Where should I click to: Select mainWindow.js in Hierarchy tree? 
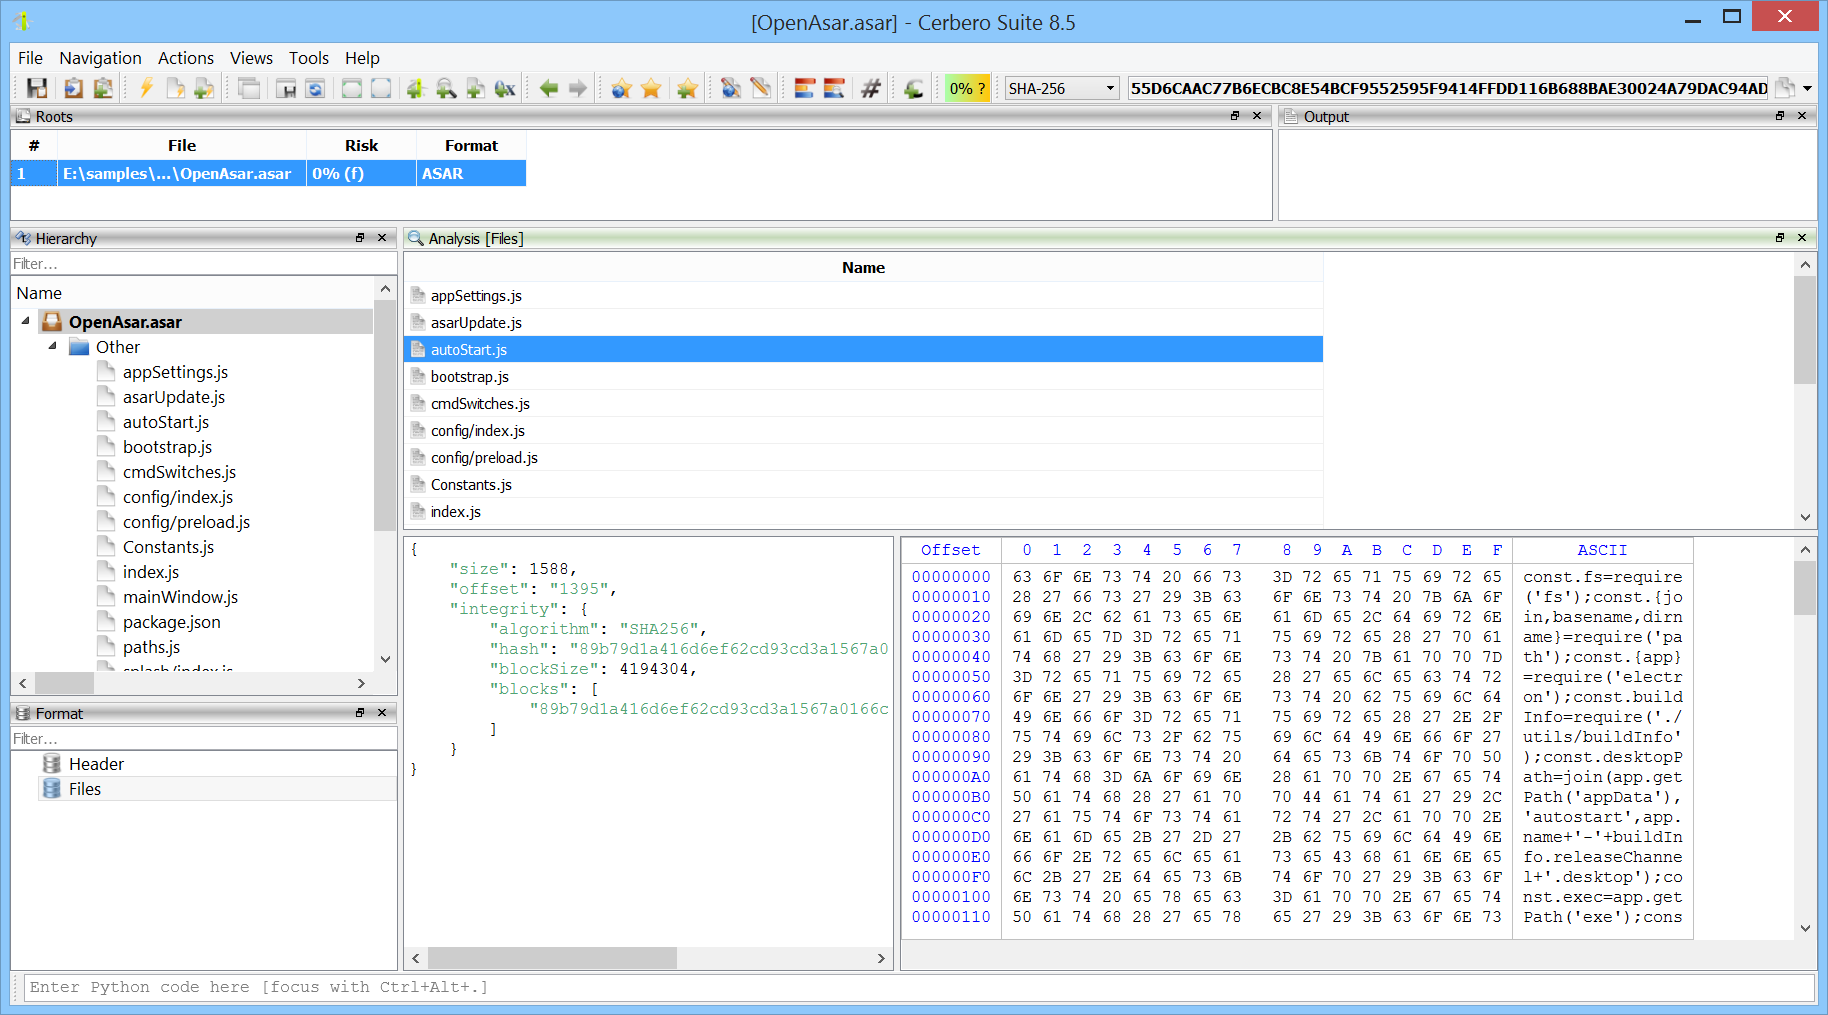180,597
